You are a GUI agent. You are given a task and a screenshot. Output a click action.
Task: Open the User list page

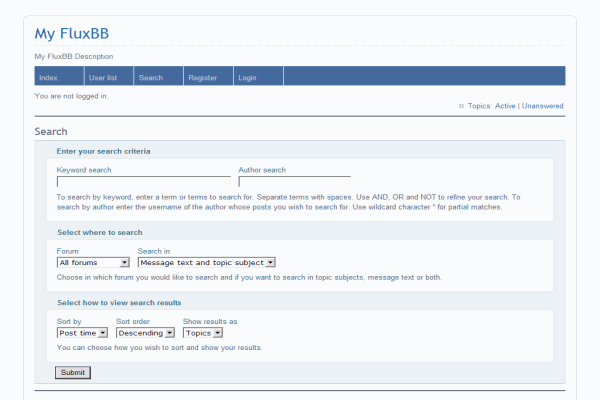(103, 77)
